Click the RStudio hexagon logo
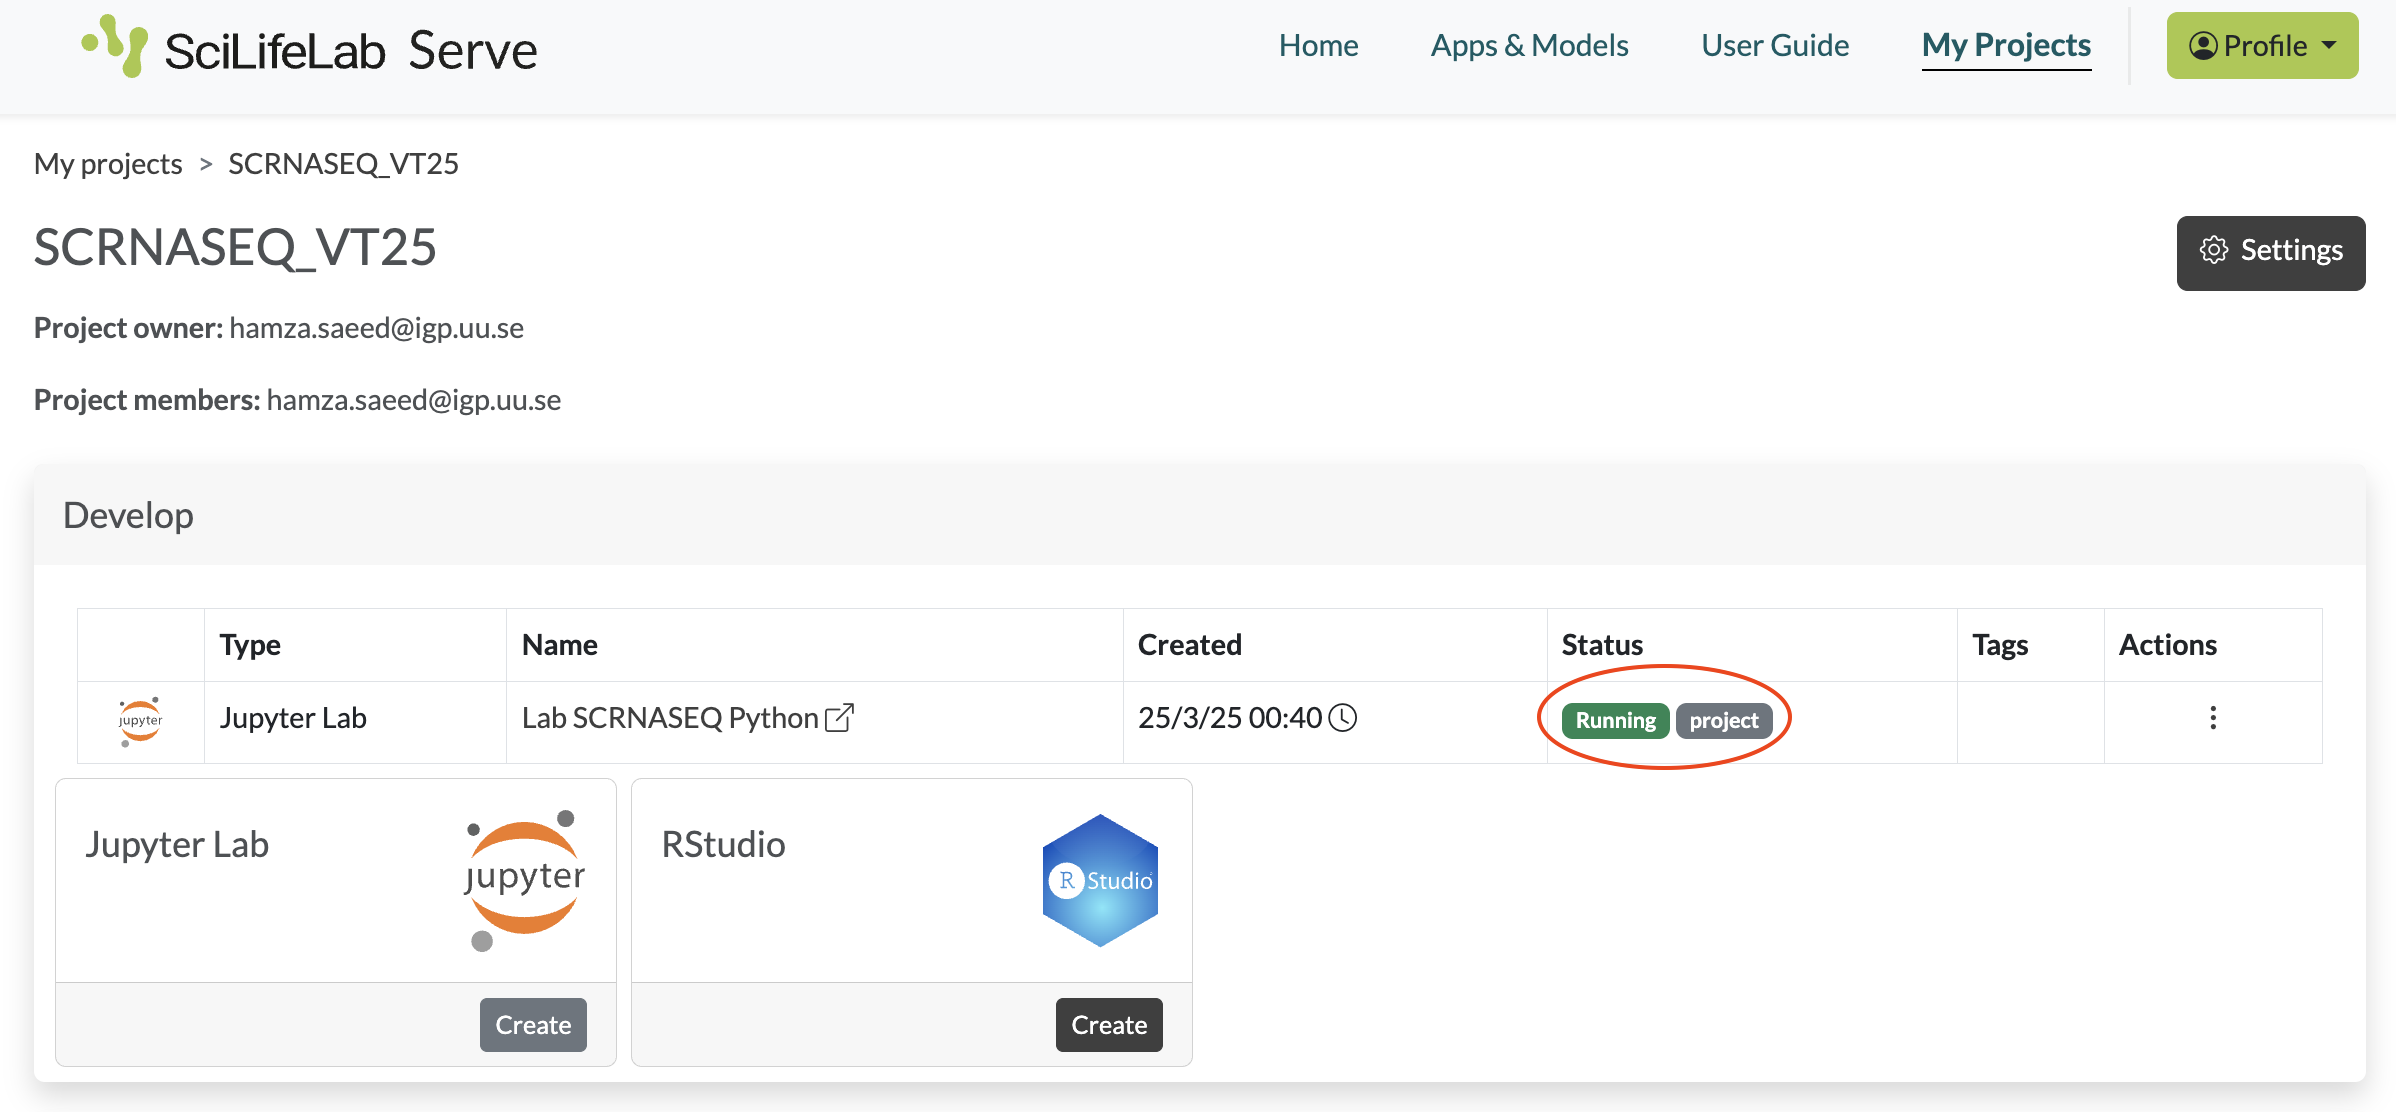Image resolution: width=2396 pixels, height=1112 pixels. (x=1100, y=880)
